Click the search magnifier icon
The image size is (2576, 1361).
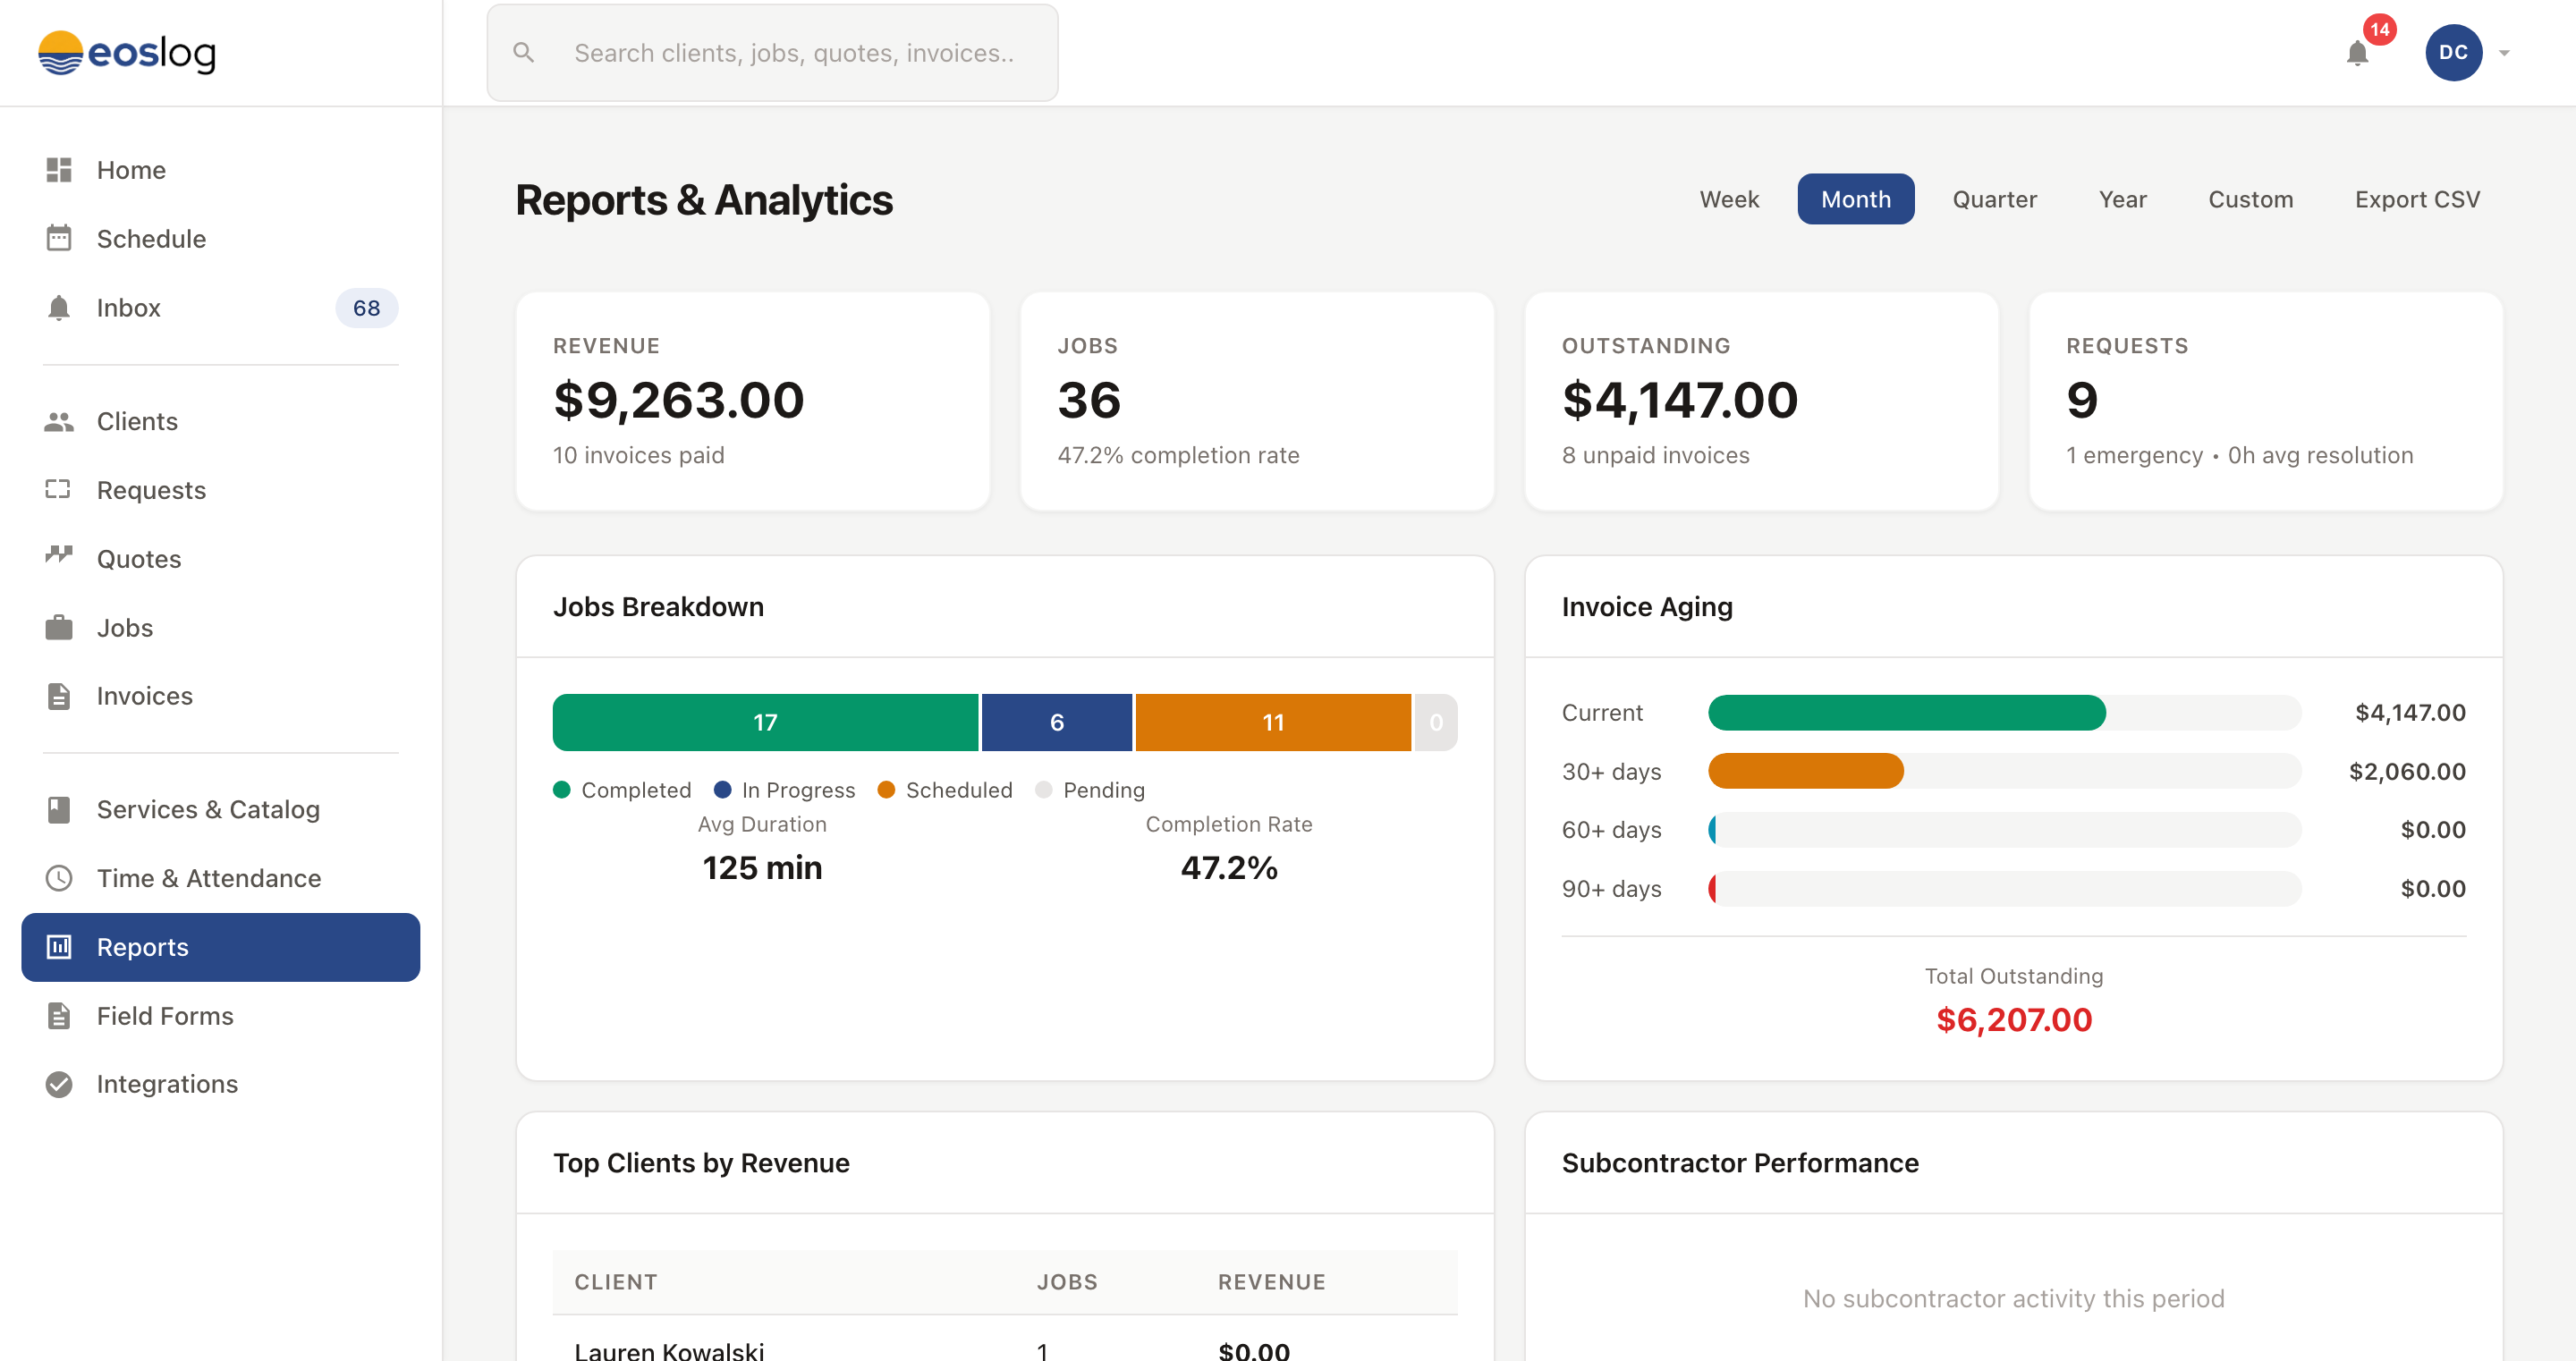click(x=523, y=53)
